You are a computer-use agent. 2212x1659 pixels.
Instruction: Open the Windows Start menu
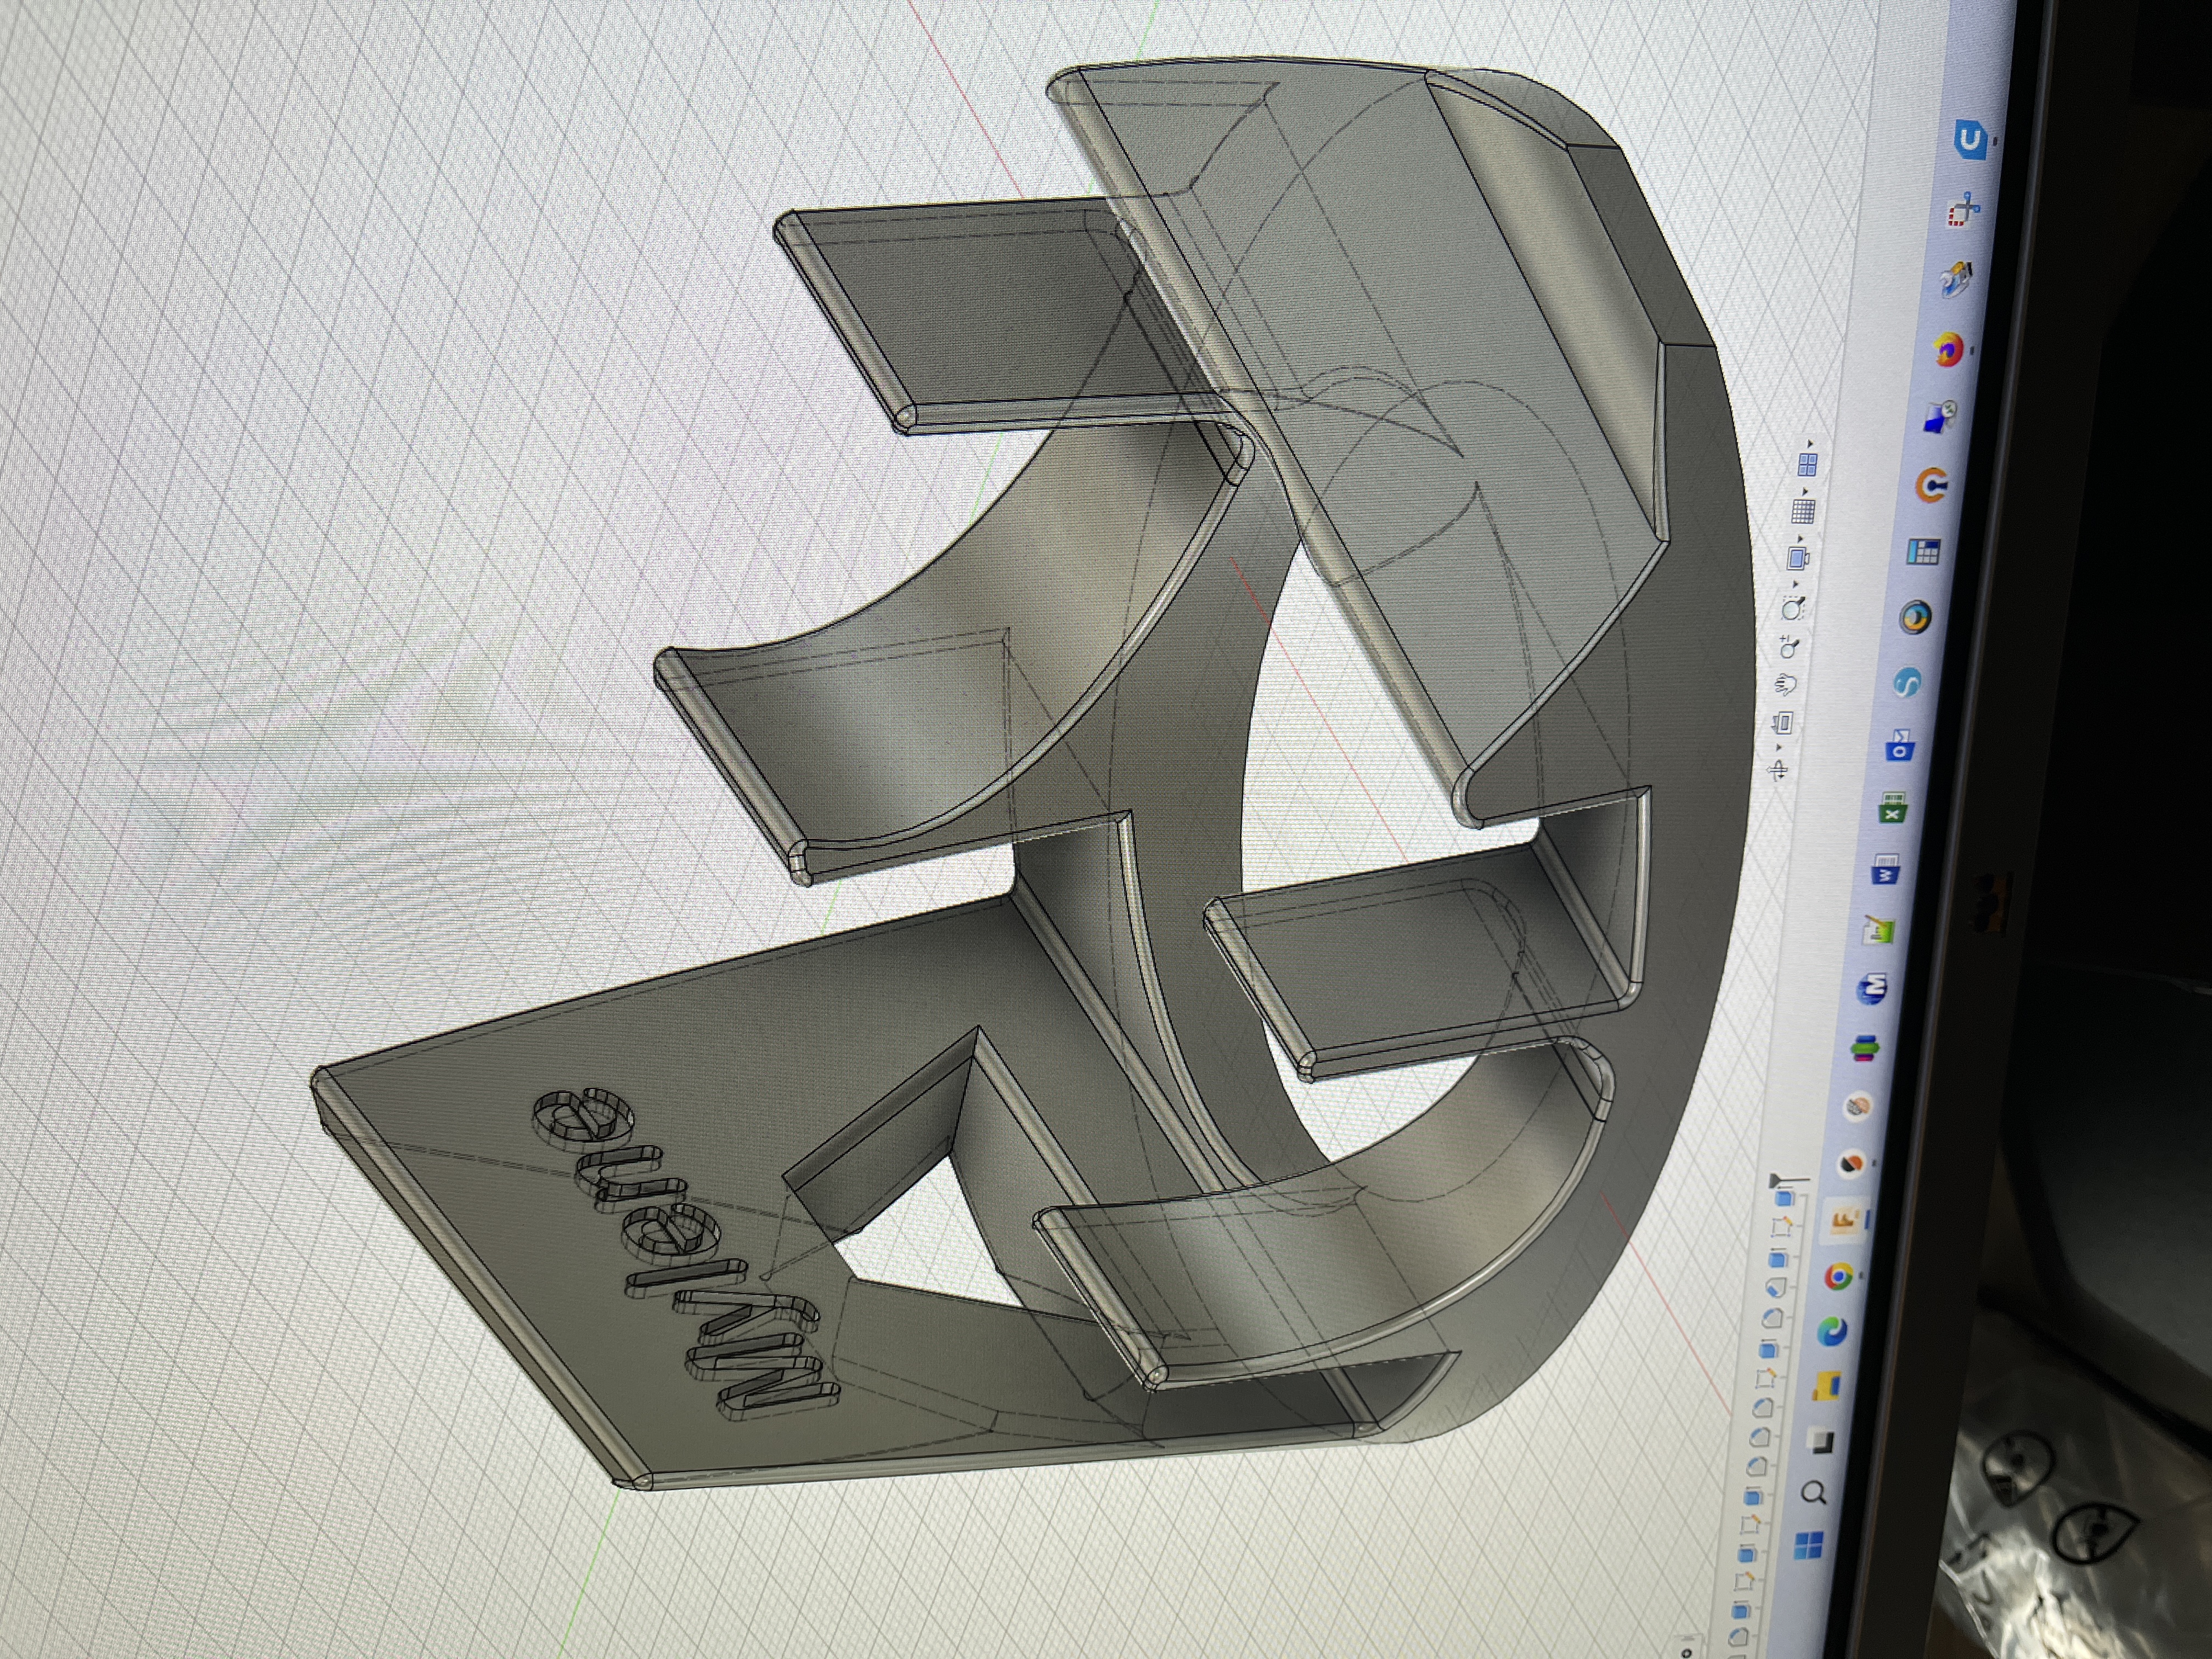click(1809, 1544)
